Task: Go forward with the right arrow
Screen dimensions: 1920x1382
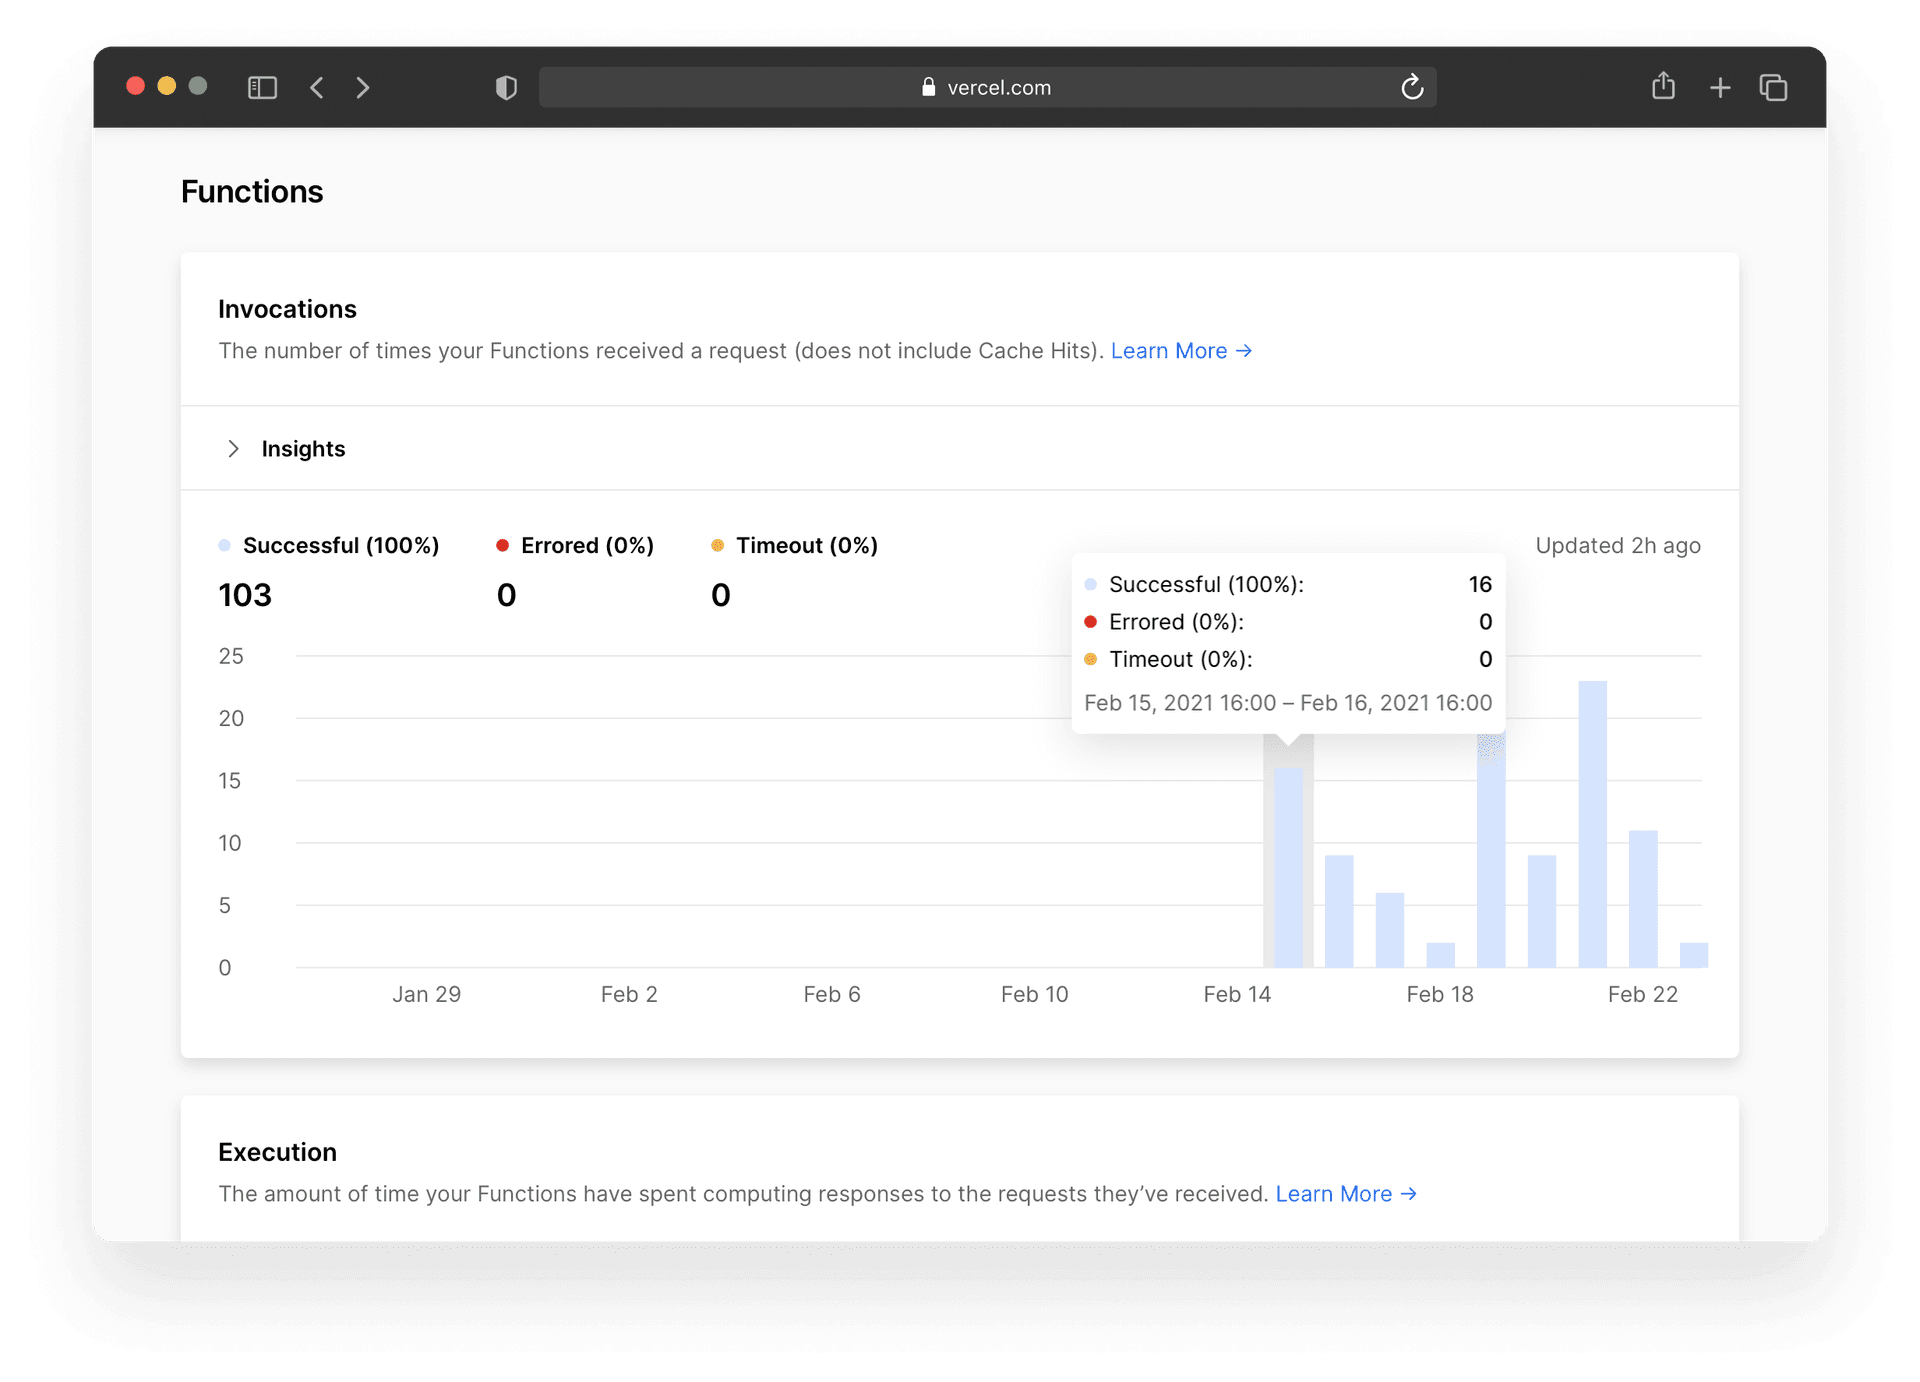Action: click(x=363, y=88)
